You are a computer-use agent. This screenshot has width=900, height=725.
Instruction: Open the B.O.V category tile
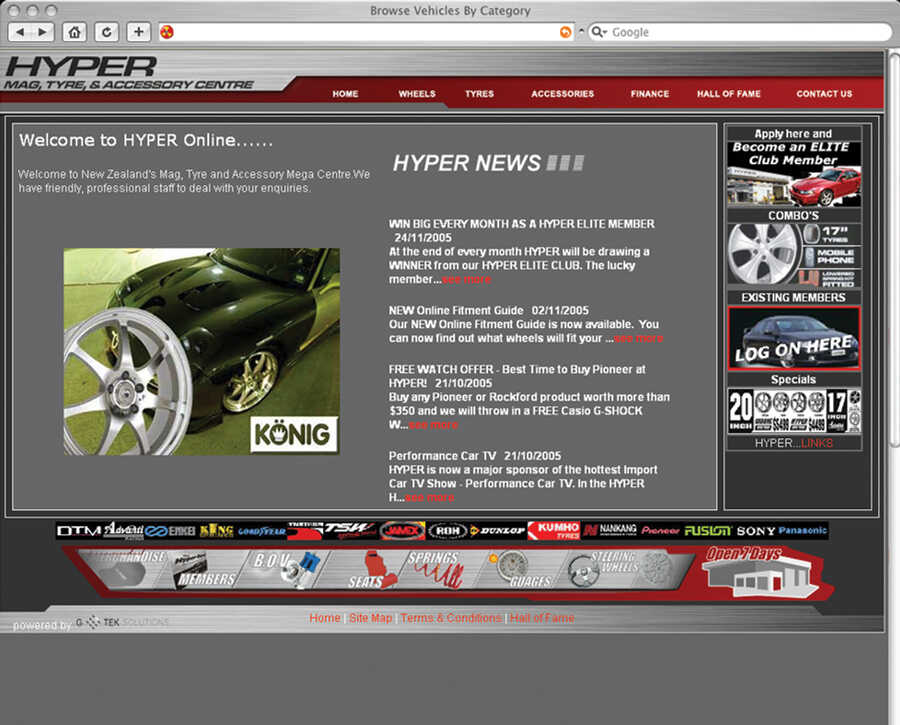point(284,569)
